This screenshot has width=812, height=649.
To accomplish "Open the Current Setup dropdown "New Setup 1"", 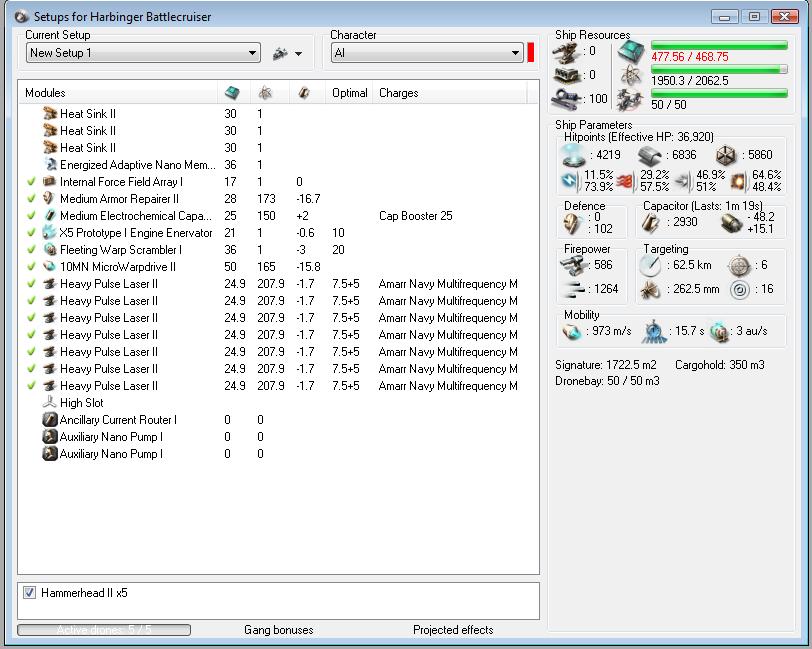I will tap(143, 53).
